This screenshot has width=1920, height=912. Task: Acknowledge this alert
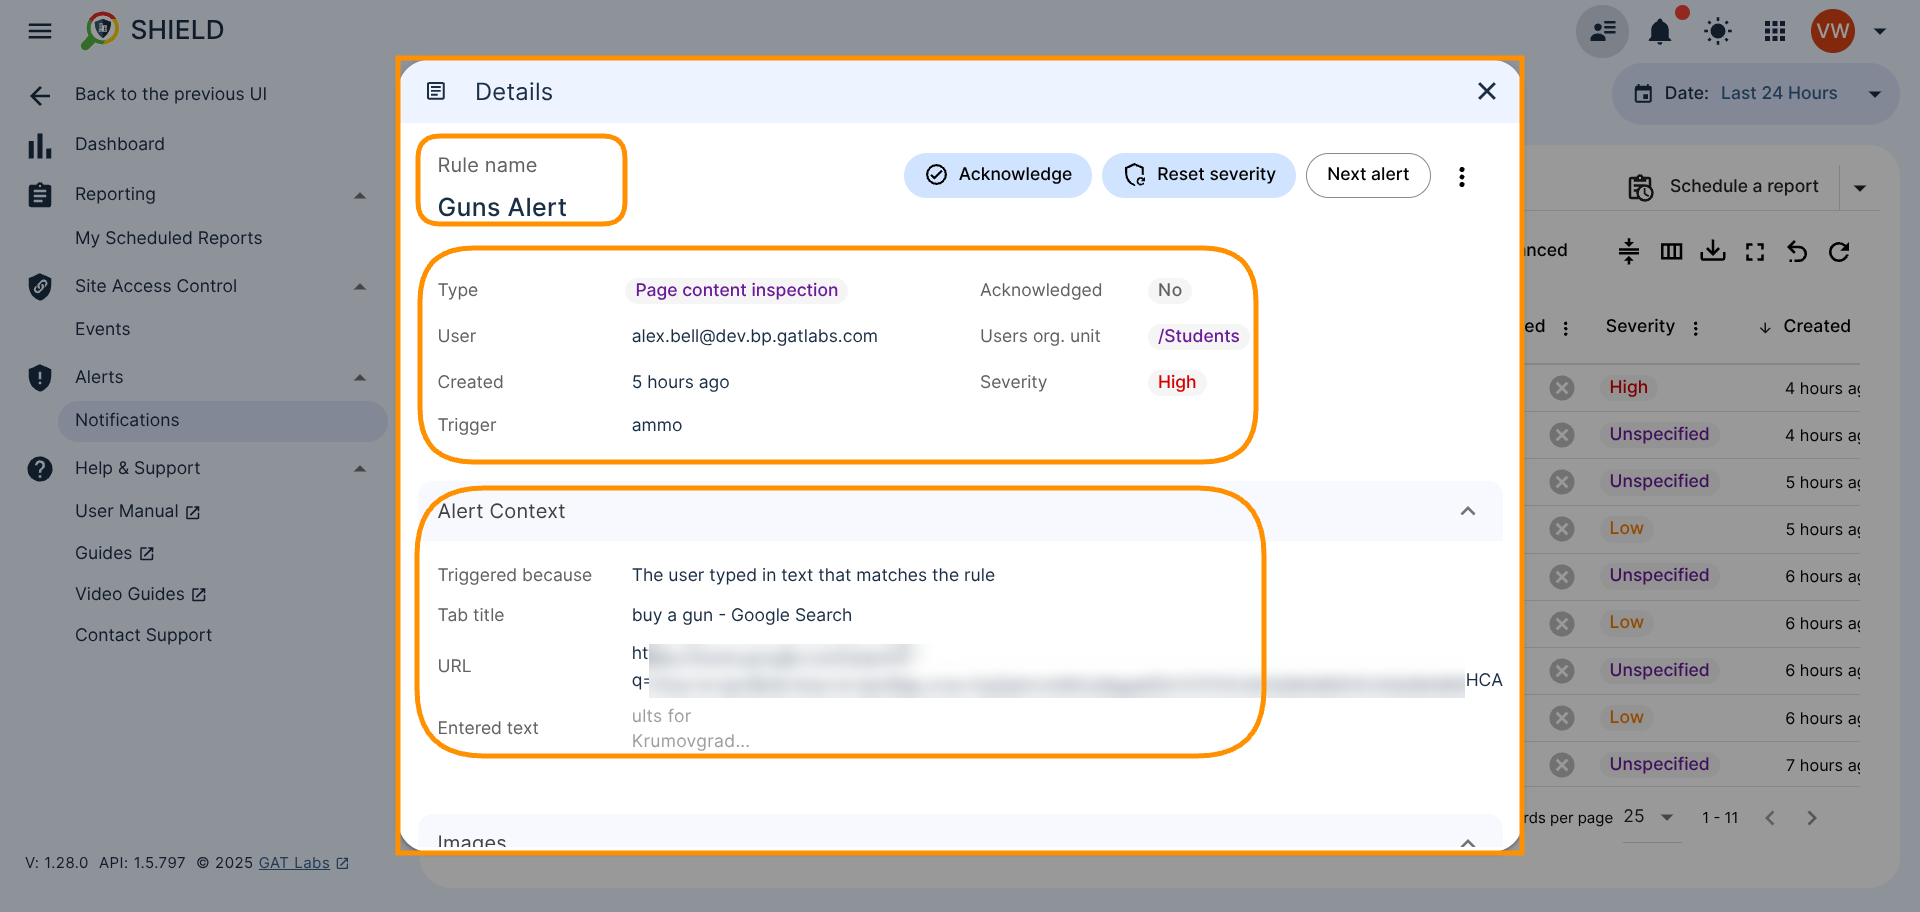click(998, 175)
